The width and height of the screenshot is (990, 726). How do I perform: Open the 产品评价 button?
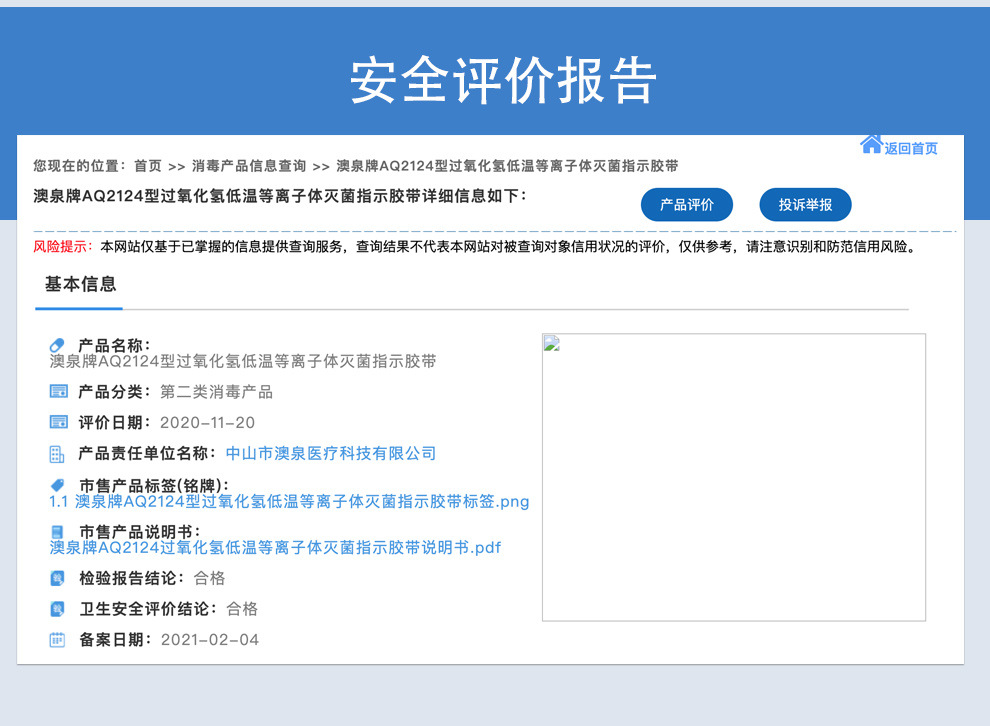click(687, 205)
